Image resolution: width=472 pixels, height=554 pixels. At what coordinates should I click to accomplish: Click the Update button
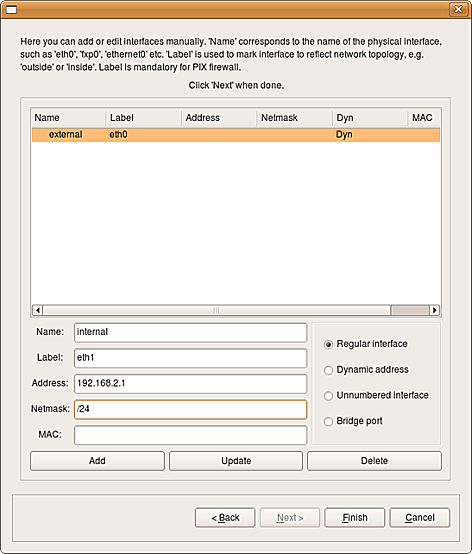point(236,461)
